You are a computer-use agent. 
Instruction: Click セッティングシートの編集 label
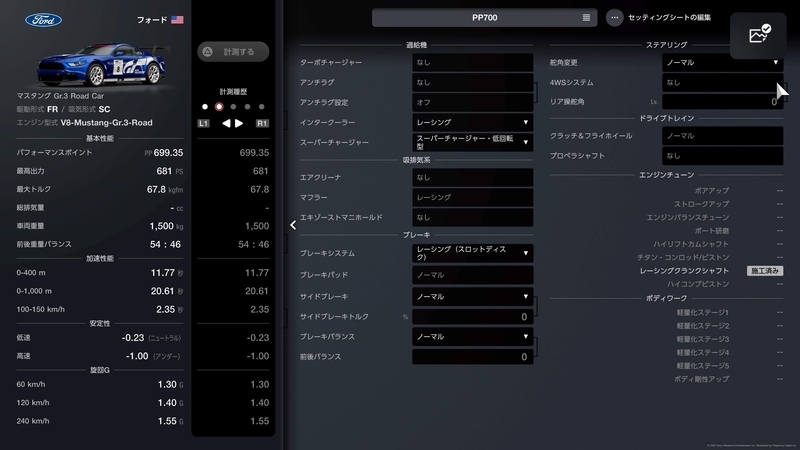point(669,17)
